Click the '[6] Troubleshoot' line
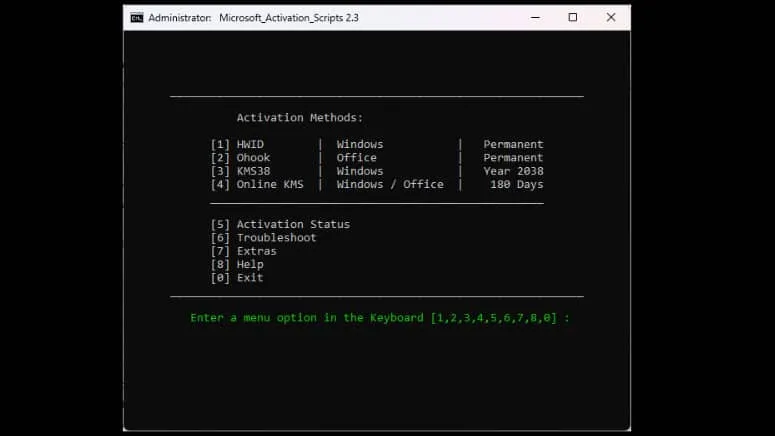Viewport: 775px width, 436px height. click(x=263, y=238)
